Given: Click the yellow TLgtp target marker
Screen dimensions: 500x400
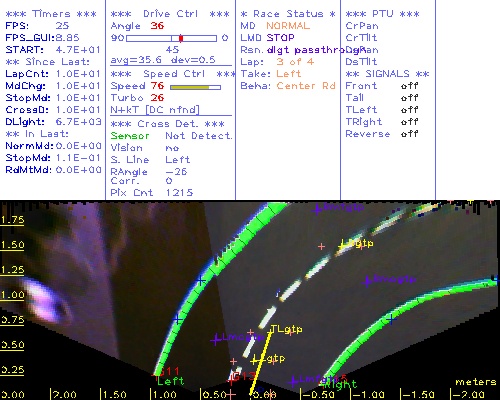Looking at the screenshot, I should click(x=286, y=330).
